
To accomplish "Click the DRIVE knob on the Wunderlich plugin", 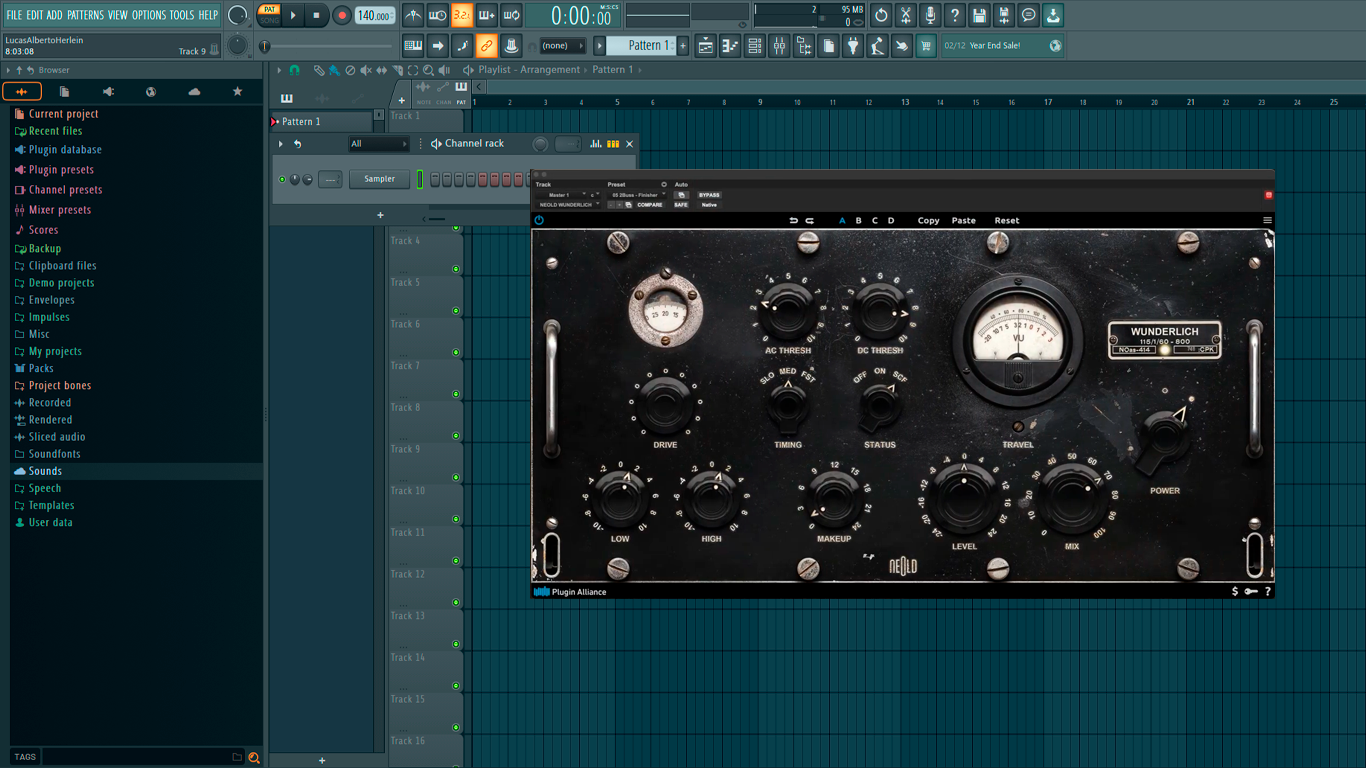I will 665,405.
